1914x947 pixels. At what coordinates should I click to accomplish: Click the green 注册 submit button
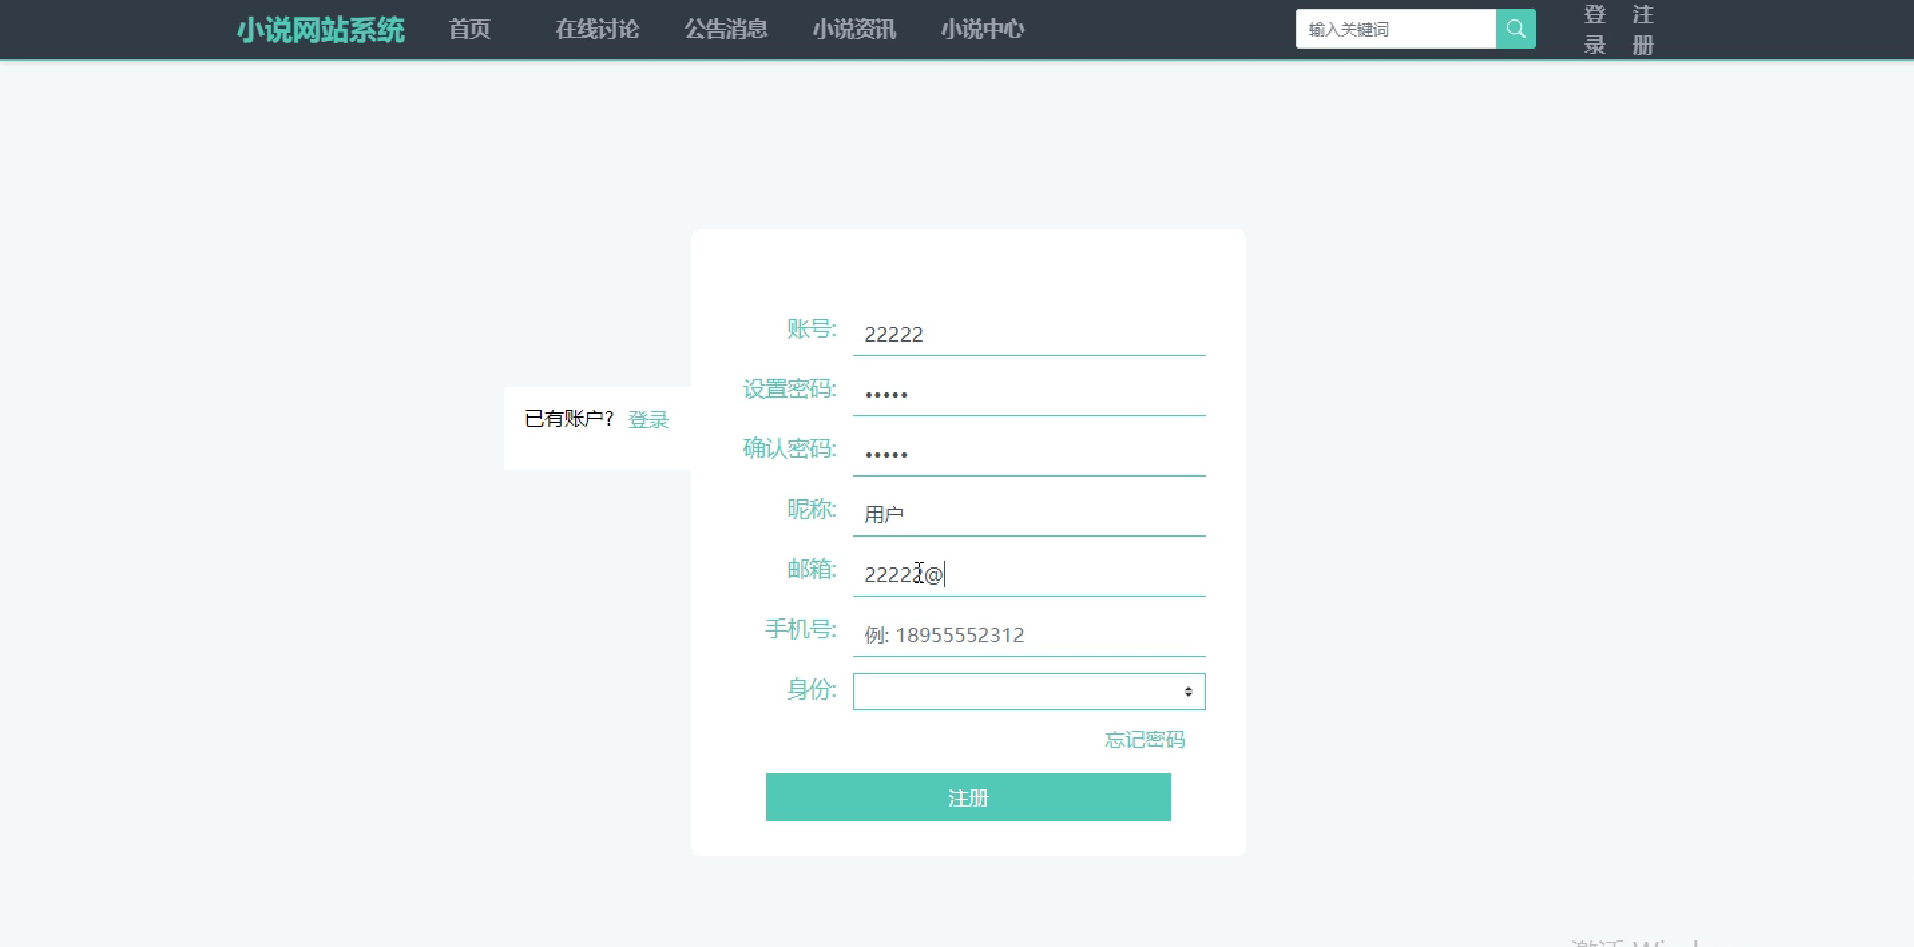(968, 797)
